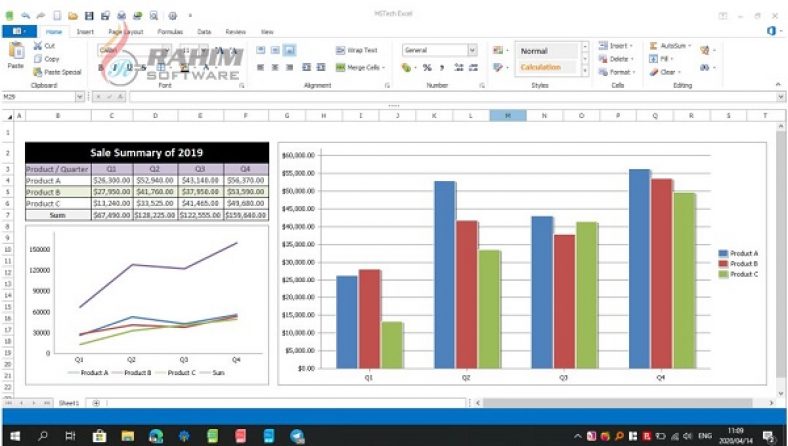Screen dimensions: 788x446
Task: Click the Save As icon in quick access toolbar
Action: pos(106,16)
